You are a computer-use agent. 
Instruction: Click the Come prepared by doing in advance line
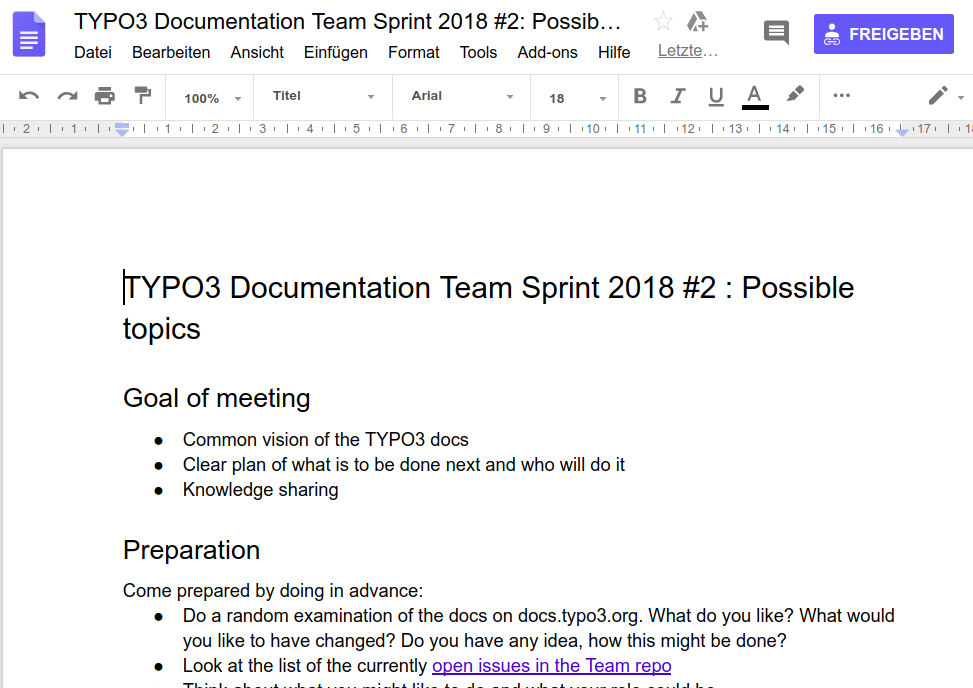(273, 591)
